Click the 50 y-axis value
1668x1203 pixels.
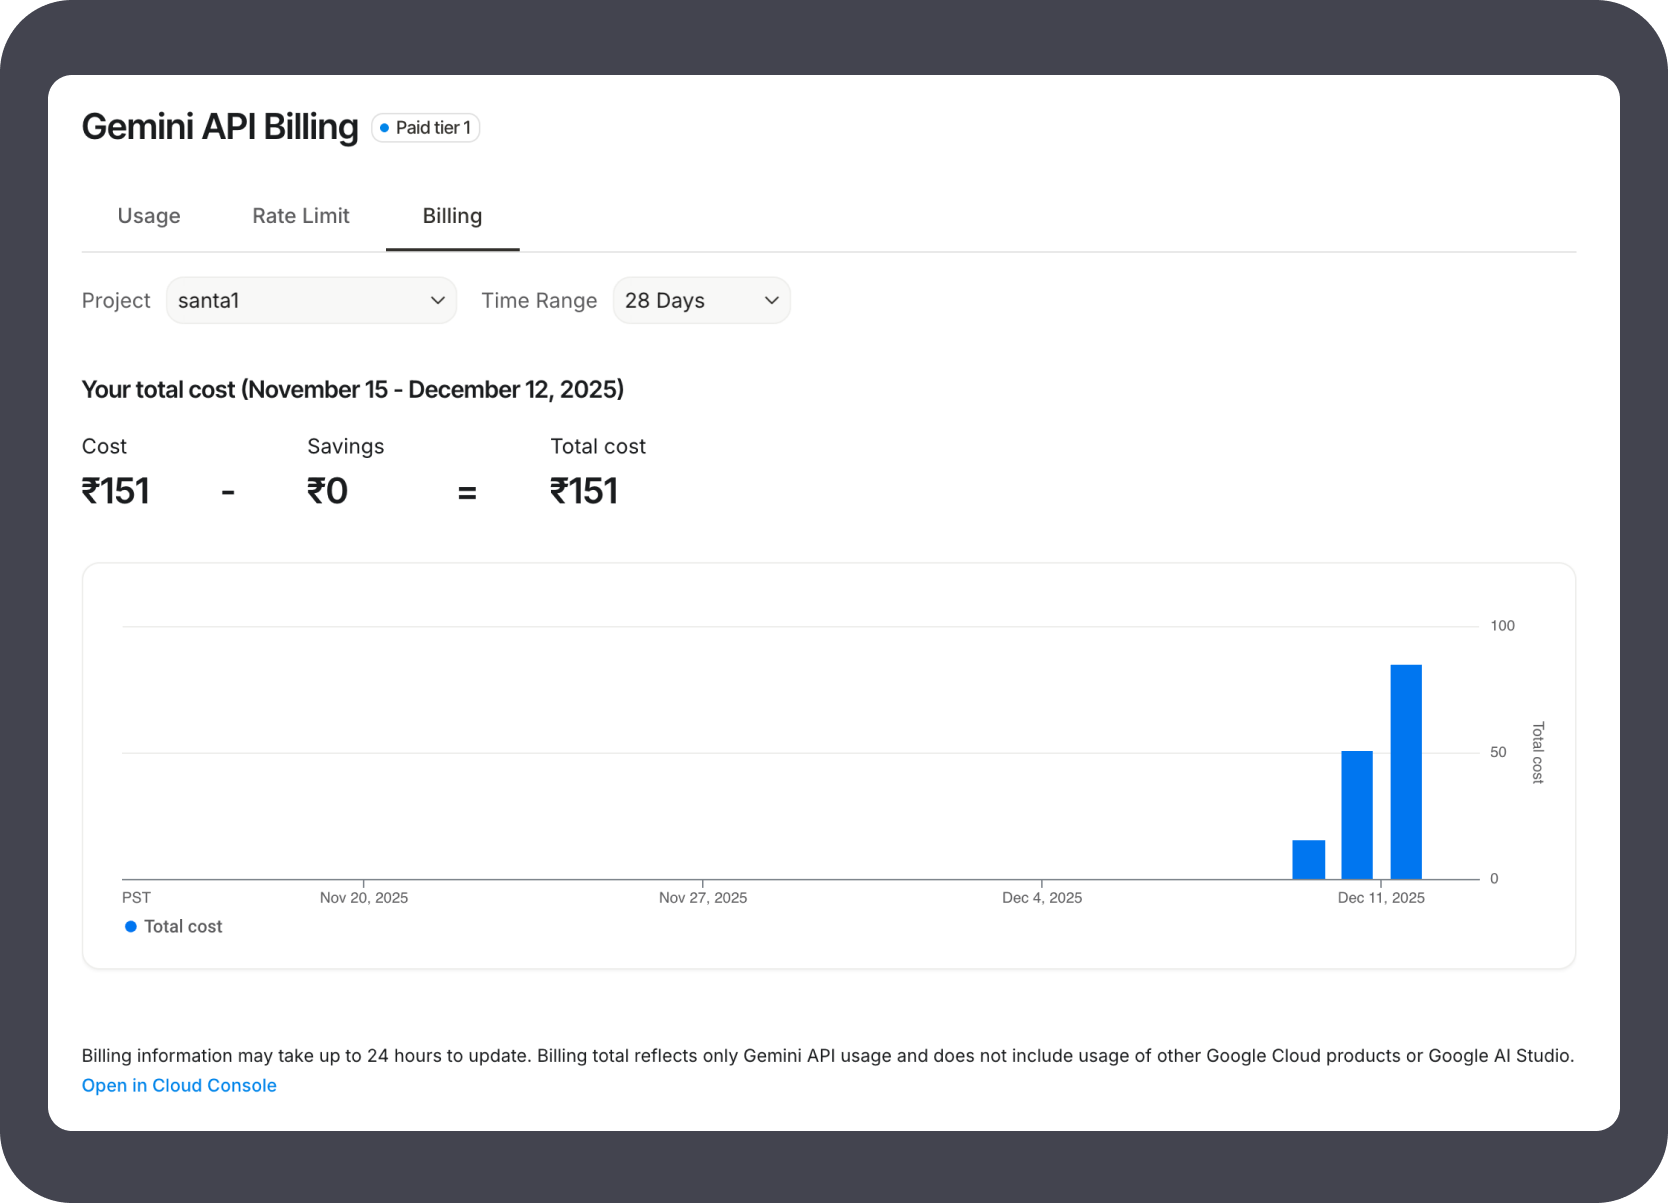1498,752
